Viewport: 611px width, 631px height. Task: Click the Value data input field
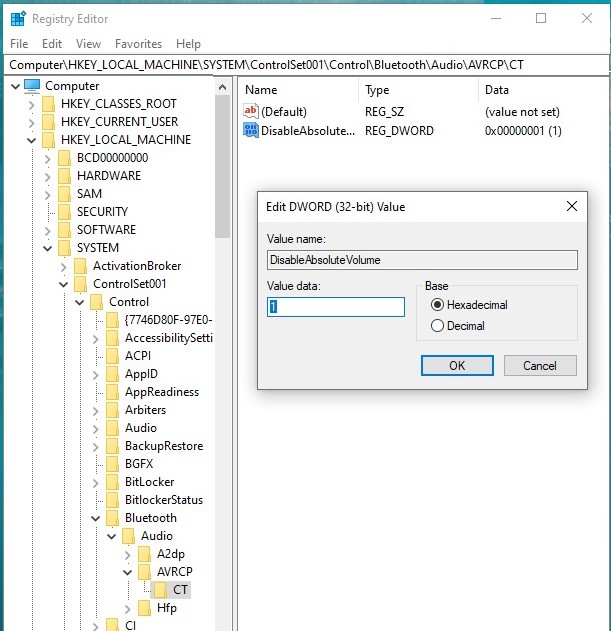(x=336, y=307)
